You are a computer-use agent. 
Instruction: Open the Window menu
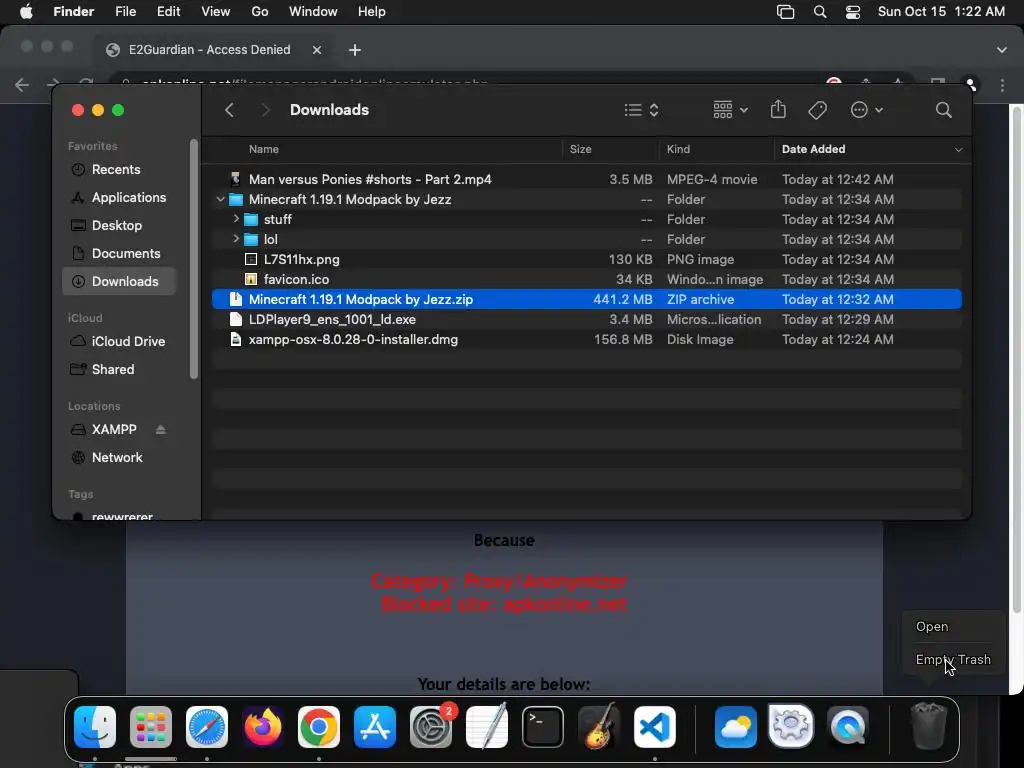coord(313,12)
